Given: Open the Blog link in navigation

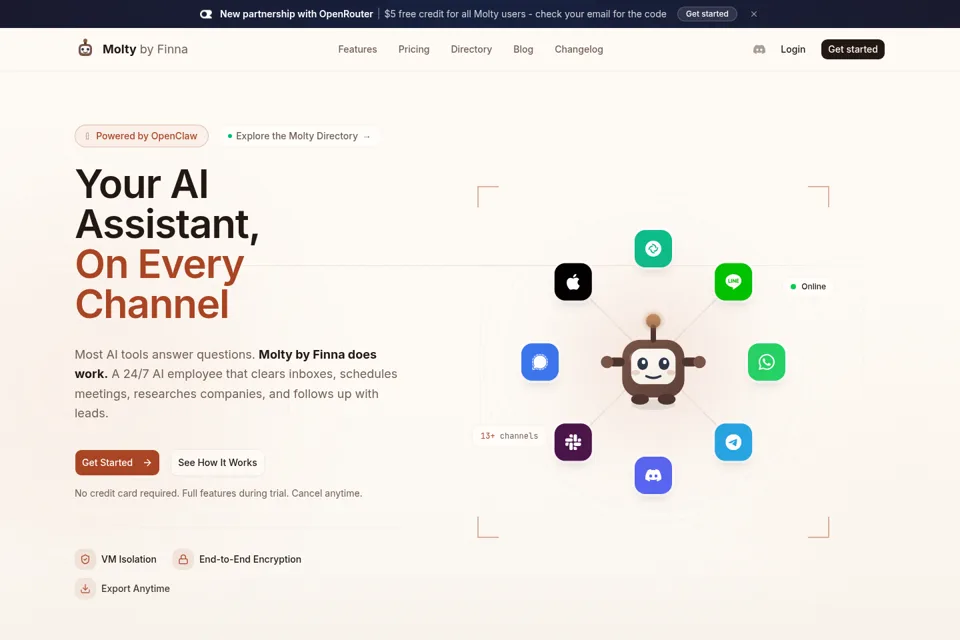Looking at the screenshot, I should tap(523, 50).
